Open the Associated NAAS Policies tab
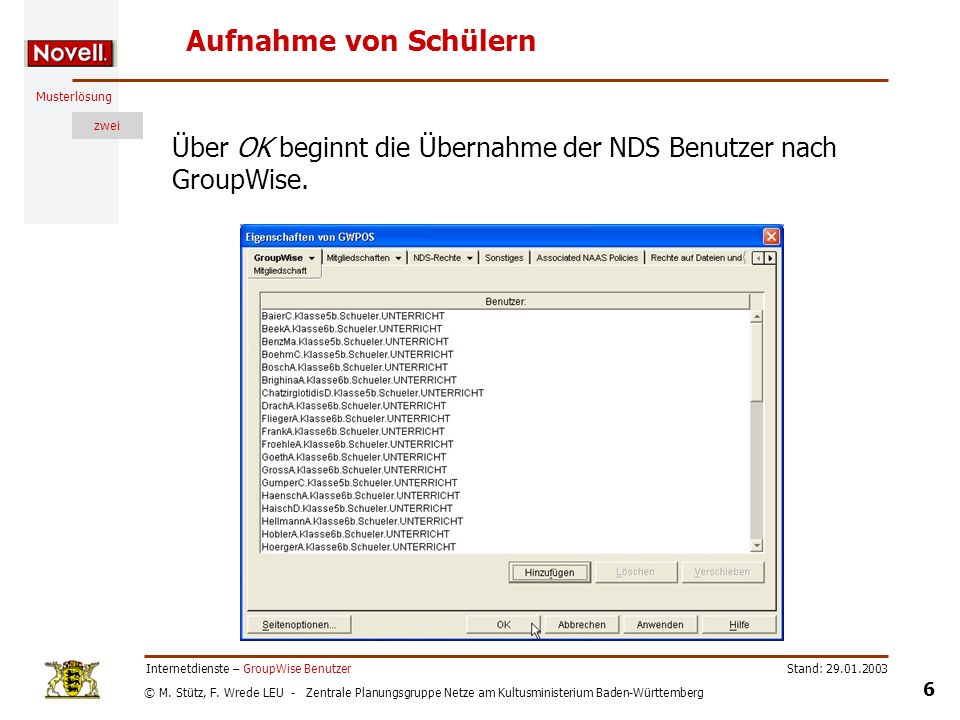Screen dimensions: 960x720 click(587, 258)
